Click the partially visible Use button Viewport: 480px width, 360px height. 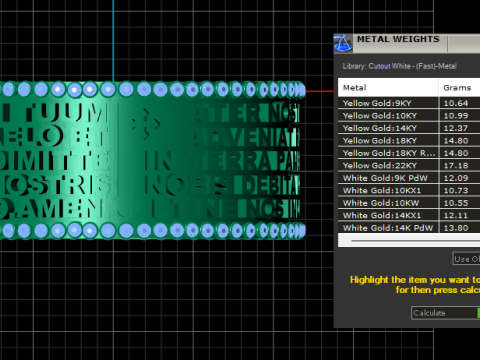click(x=466, y=259)
